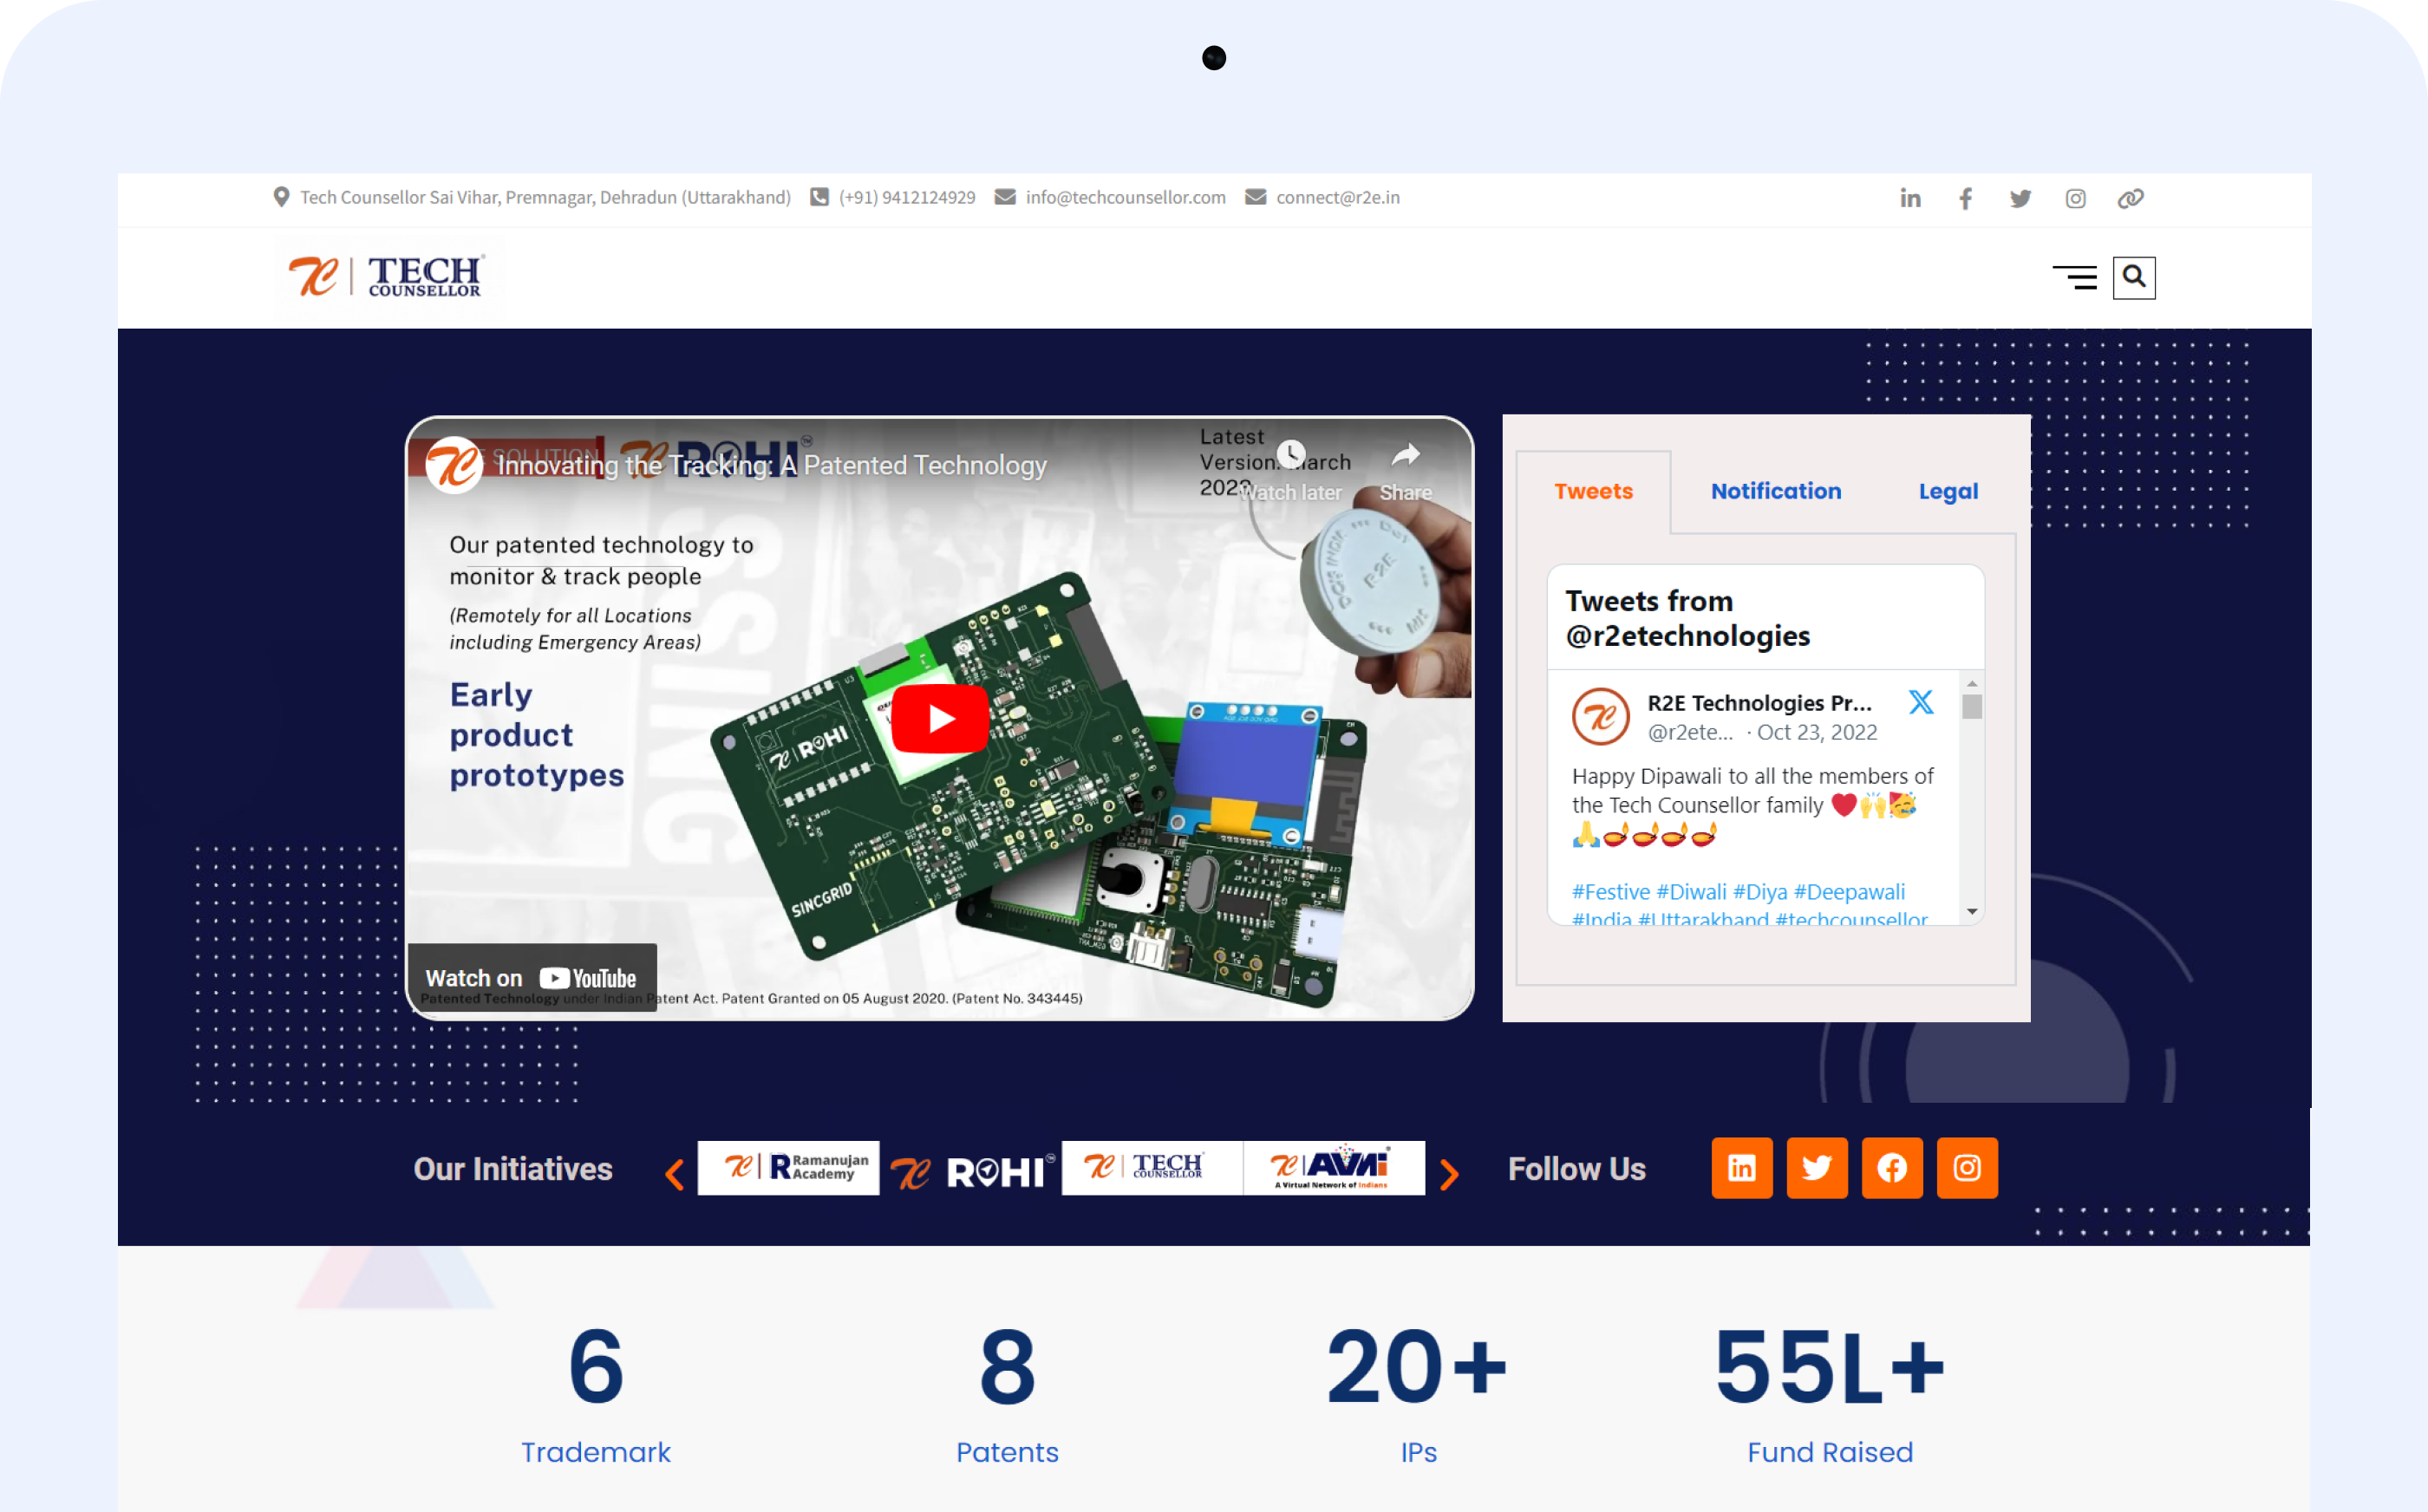Switch to the Legal tab

[1947, 491]
